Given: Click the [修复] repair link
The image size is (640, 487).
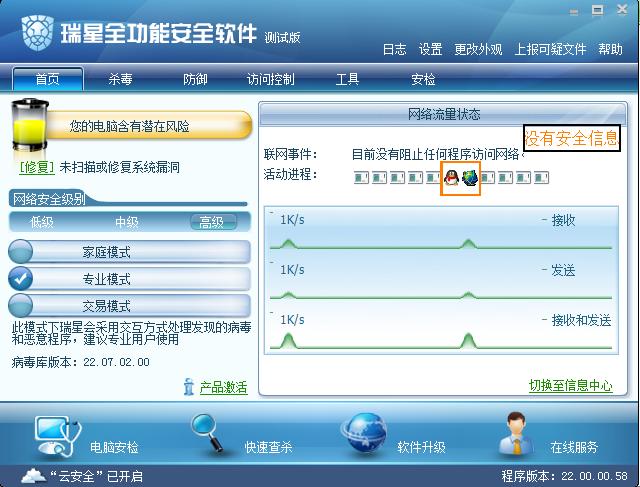Looking at the screenshot, I should (37, 167).
